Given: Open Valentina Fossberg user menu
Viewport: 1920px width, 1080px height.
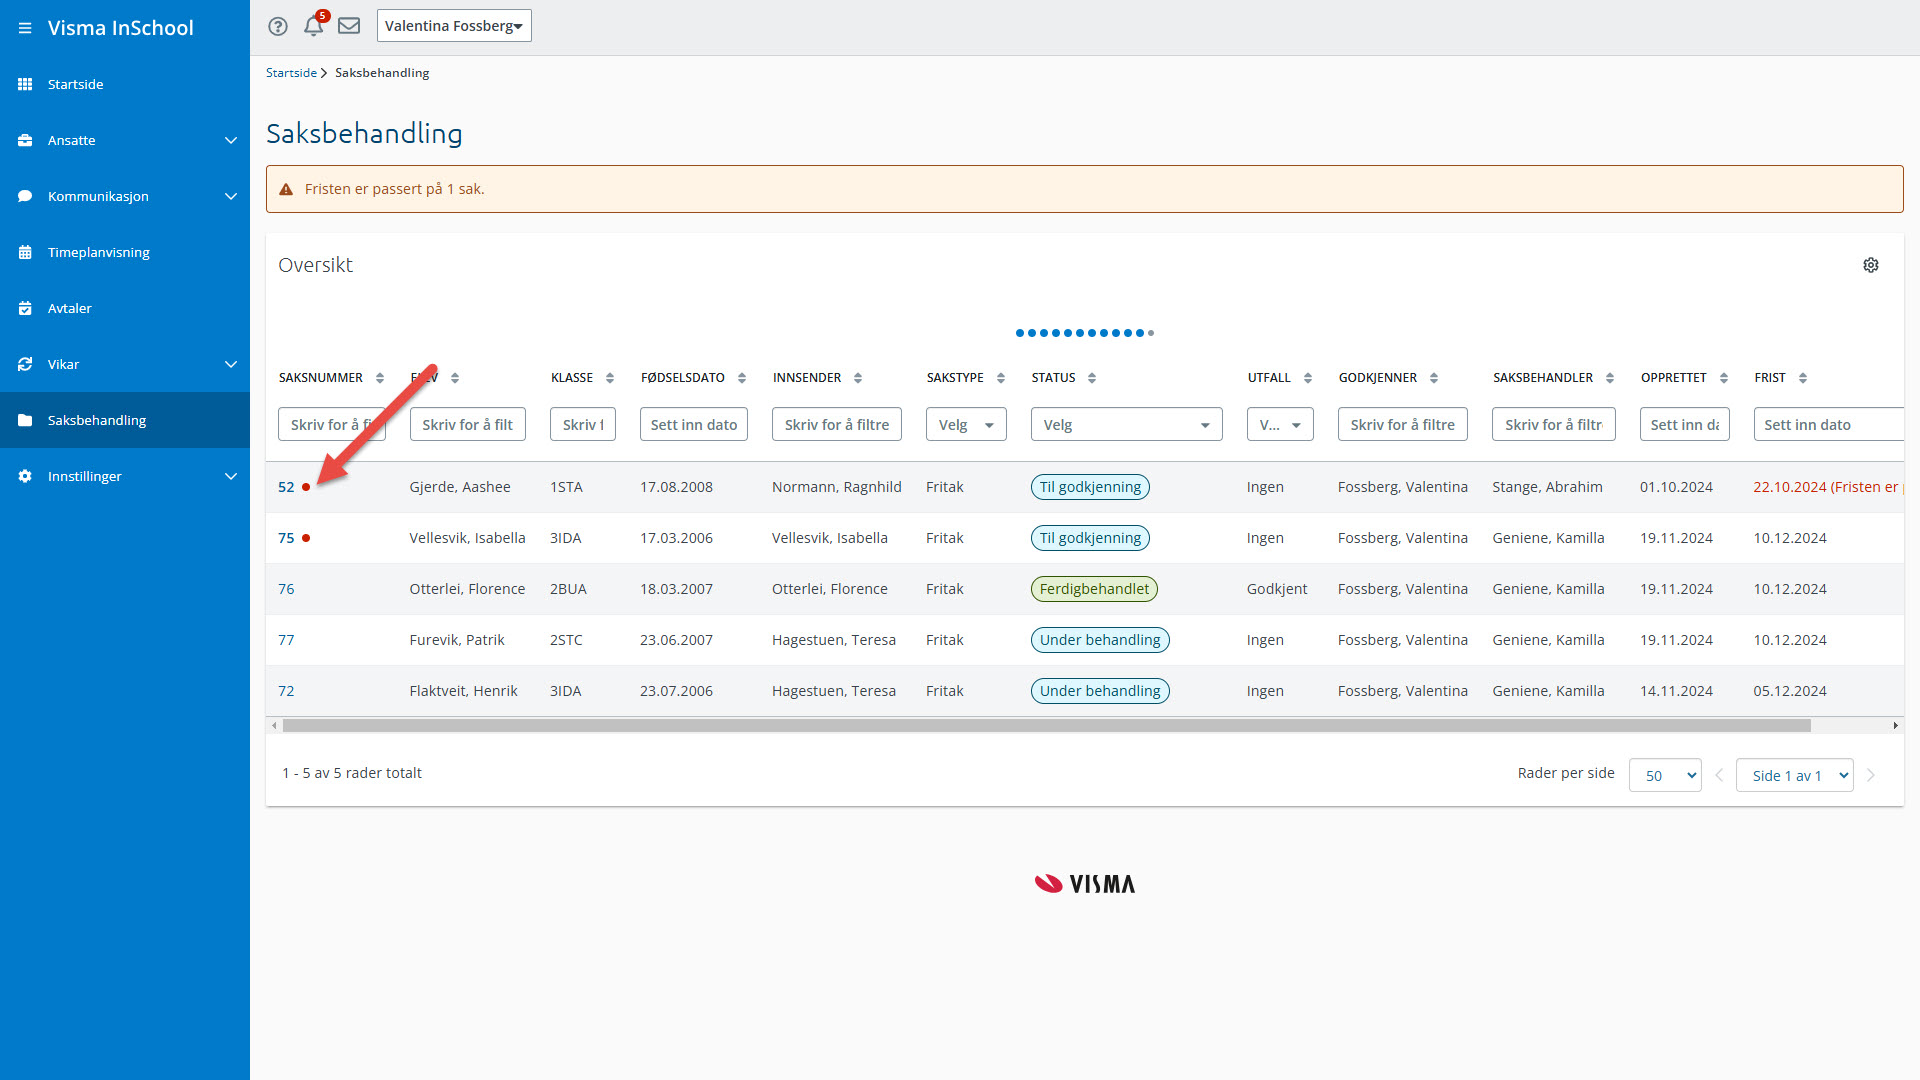Looking at the screenshot, I should (454, 26).
